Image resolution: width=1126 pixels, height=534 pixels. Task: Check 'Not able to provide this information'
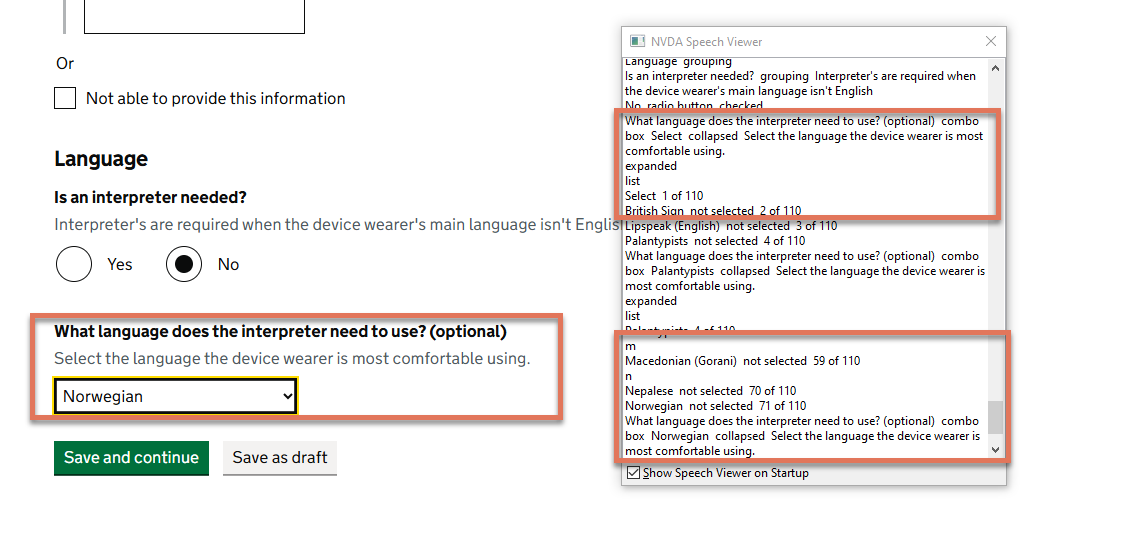pos(65,98)
